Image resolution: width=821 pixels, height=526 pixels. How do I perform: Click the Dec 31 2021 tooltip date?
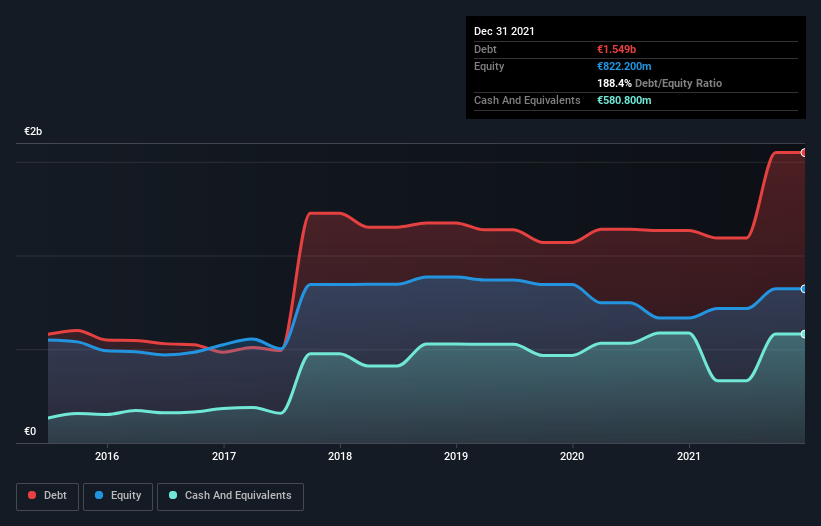point(504,31)
